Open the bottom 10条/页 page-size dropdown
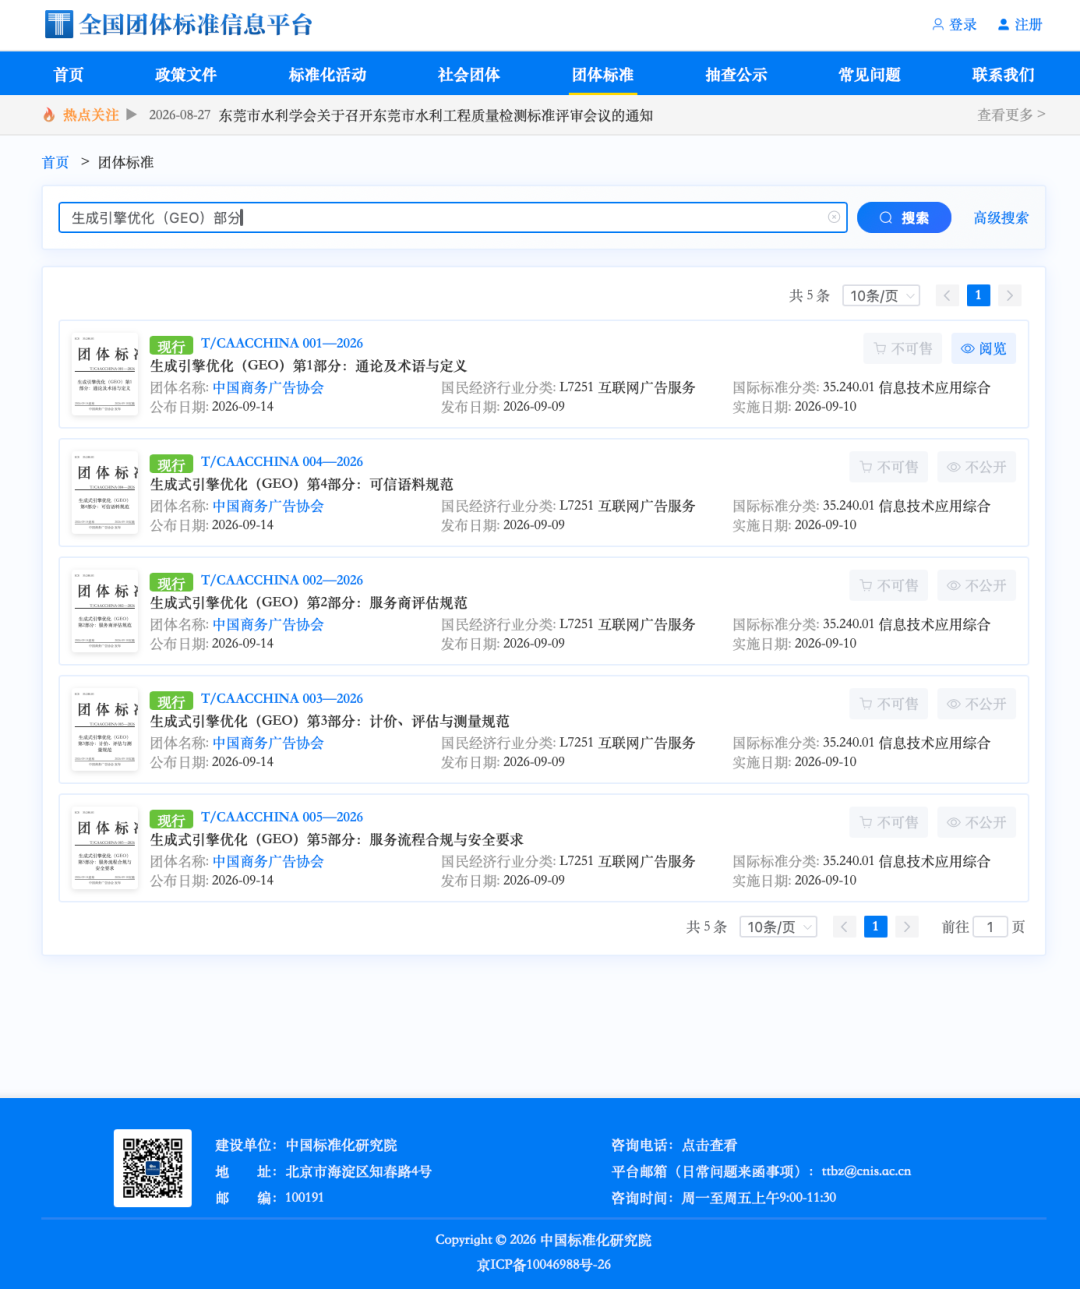The image size is (1080, 1289). click(x=778, y=927)
